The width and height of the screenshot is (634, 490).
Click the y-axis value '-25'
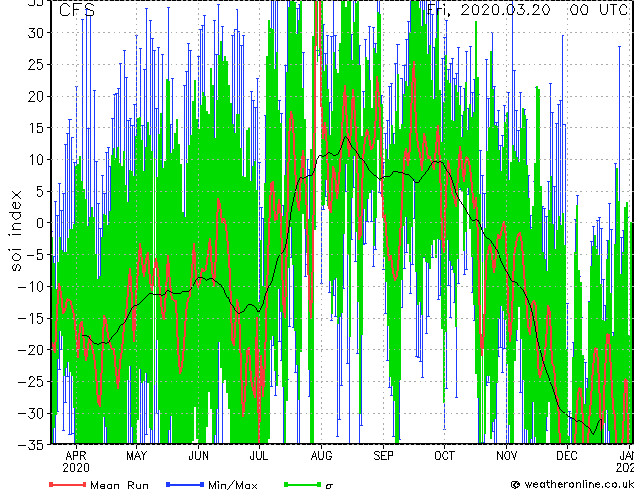point(31,381)
